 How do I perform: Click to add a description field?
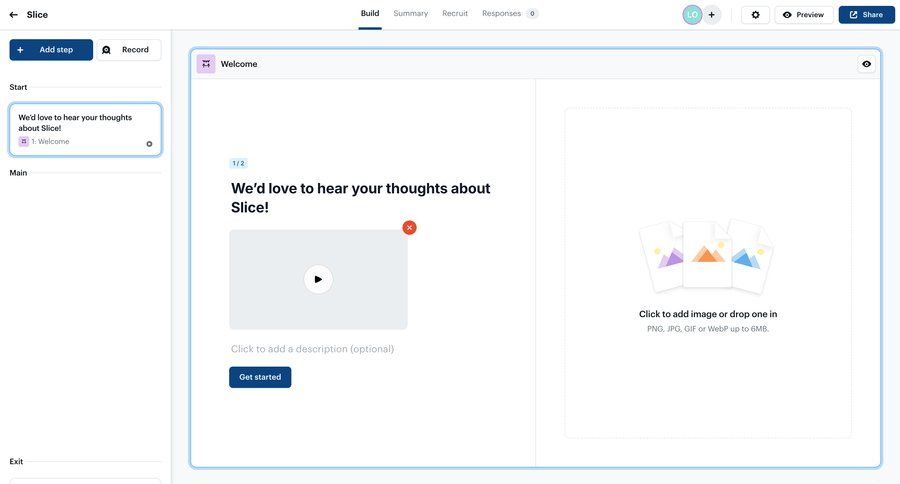[x=312, y=349]
